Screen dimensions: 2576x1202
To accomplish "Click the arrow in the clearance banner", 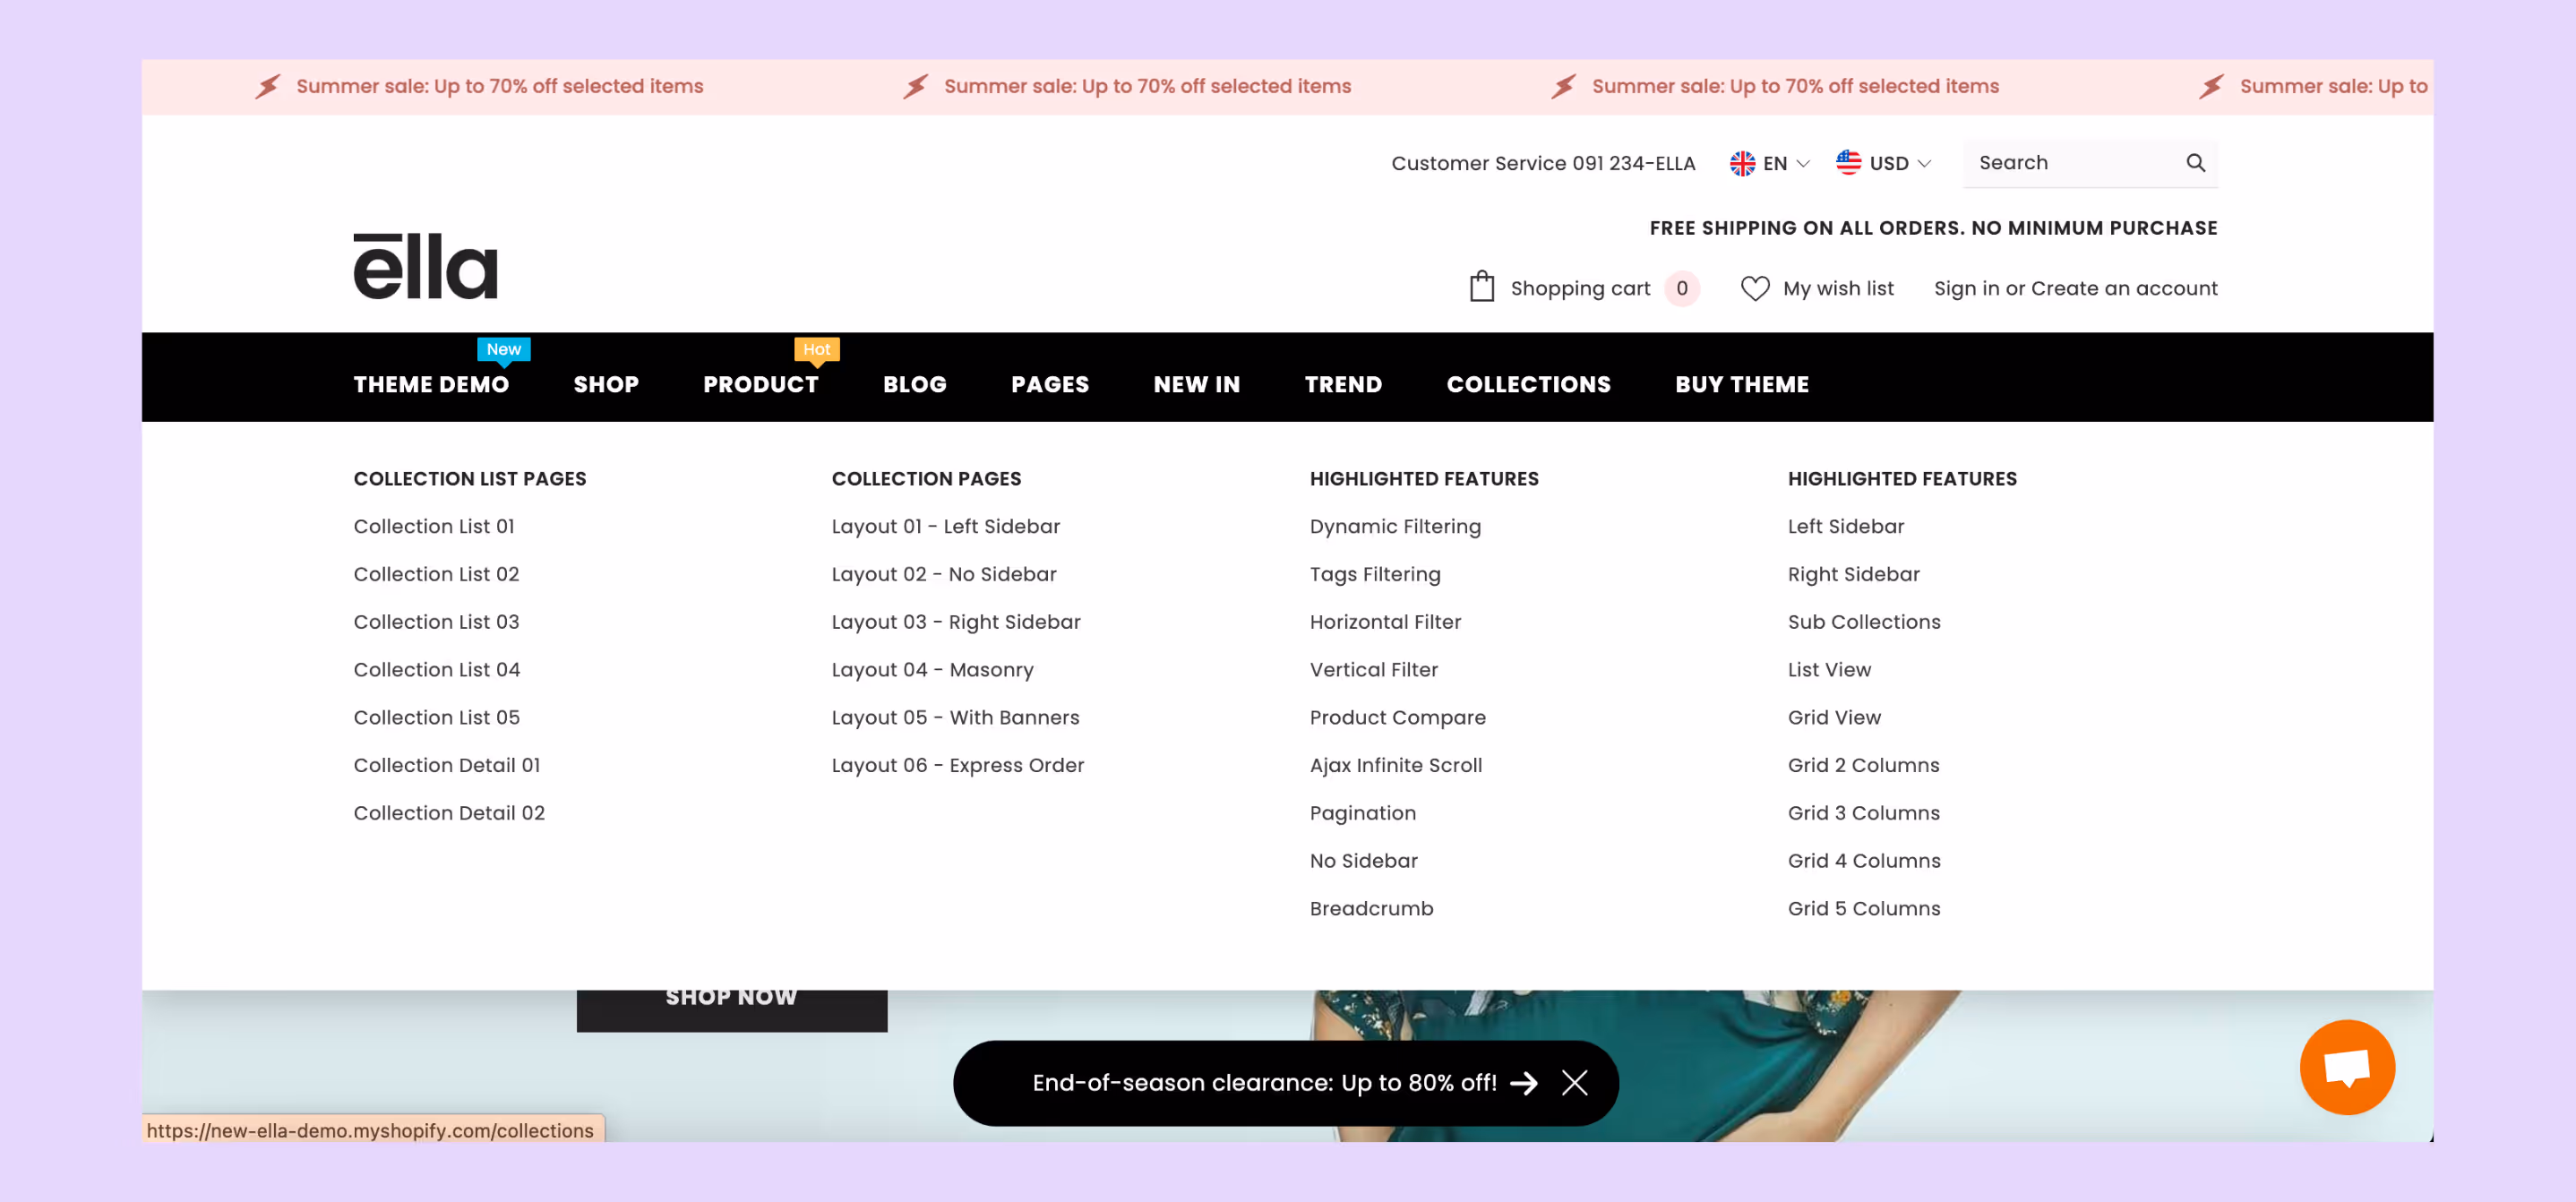I will pos(1523,1083).
